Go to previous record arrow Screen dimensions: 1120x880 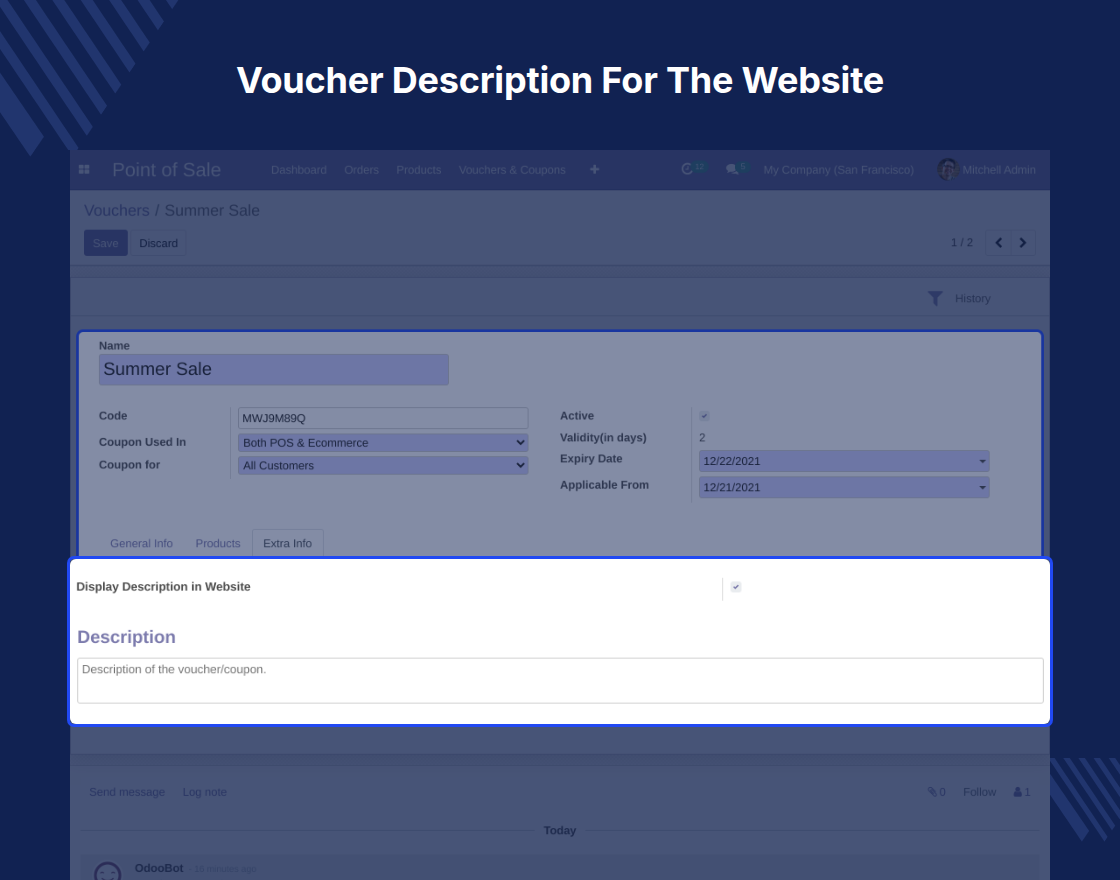coord(999,243)
